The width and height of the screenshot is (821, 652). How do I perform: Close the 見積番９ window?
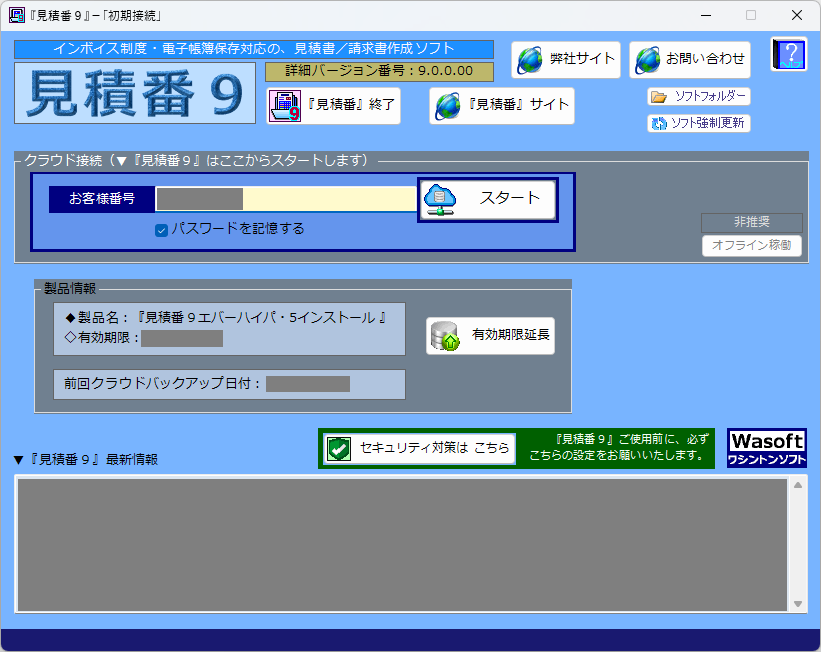(797, 15)
